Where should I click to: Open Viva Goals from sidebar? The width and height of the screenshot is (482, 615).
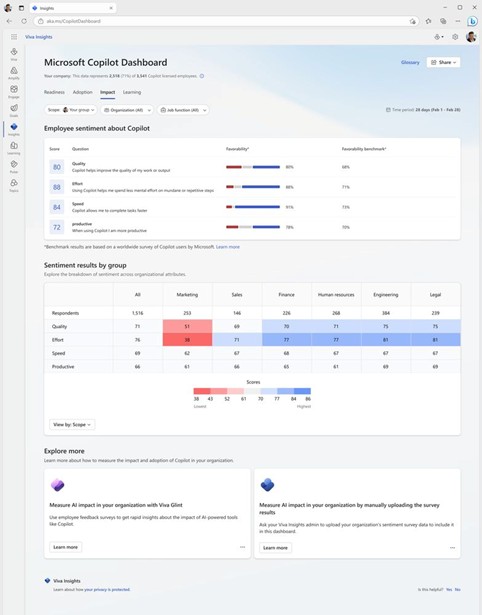[14, 108]
